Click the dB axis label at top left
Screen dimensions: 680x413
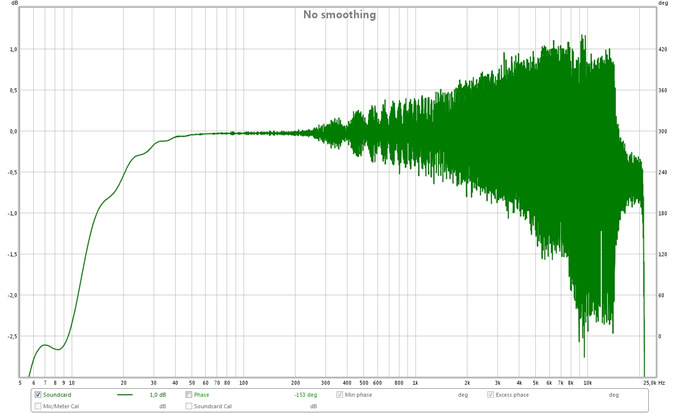(x=14, y=4)
